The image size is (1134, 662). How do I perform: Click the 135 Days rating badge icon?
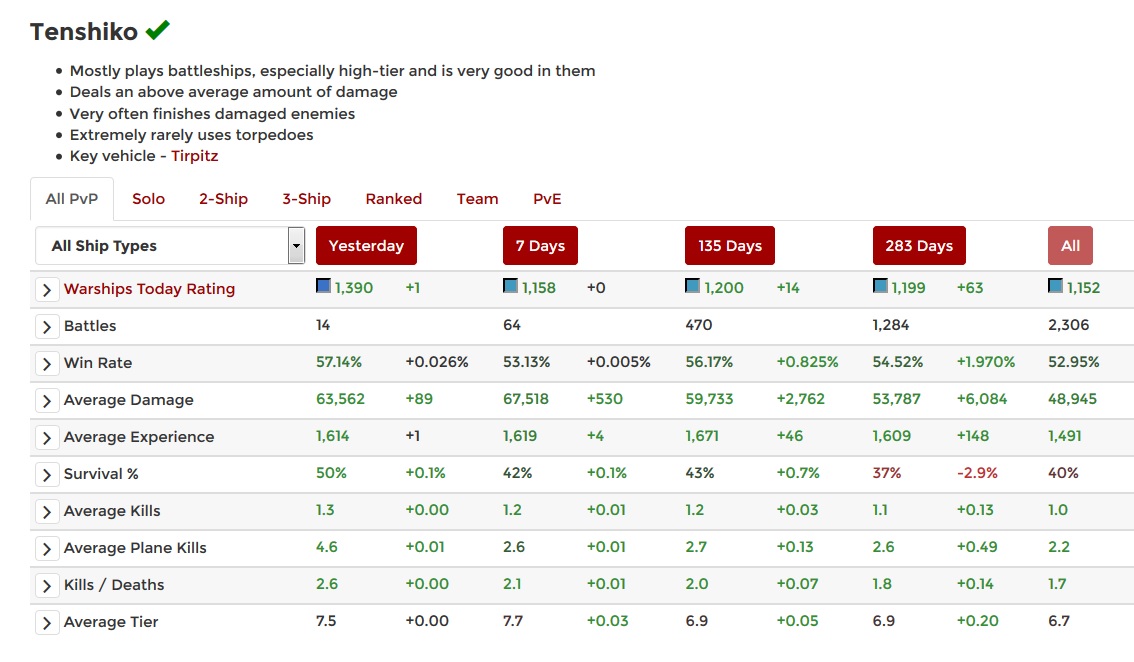point(692,286)
